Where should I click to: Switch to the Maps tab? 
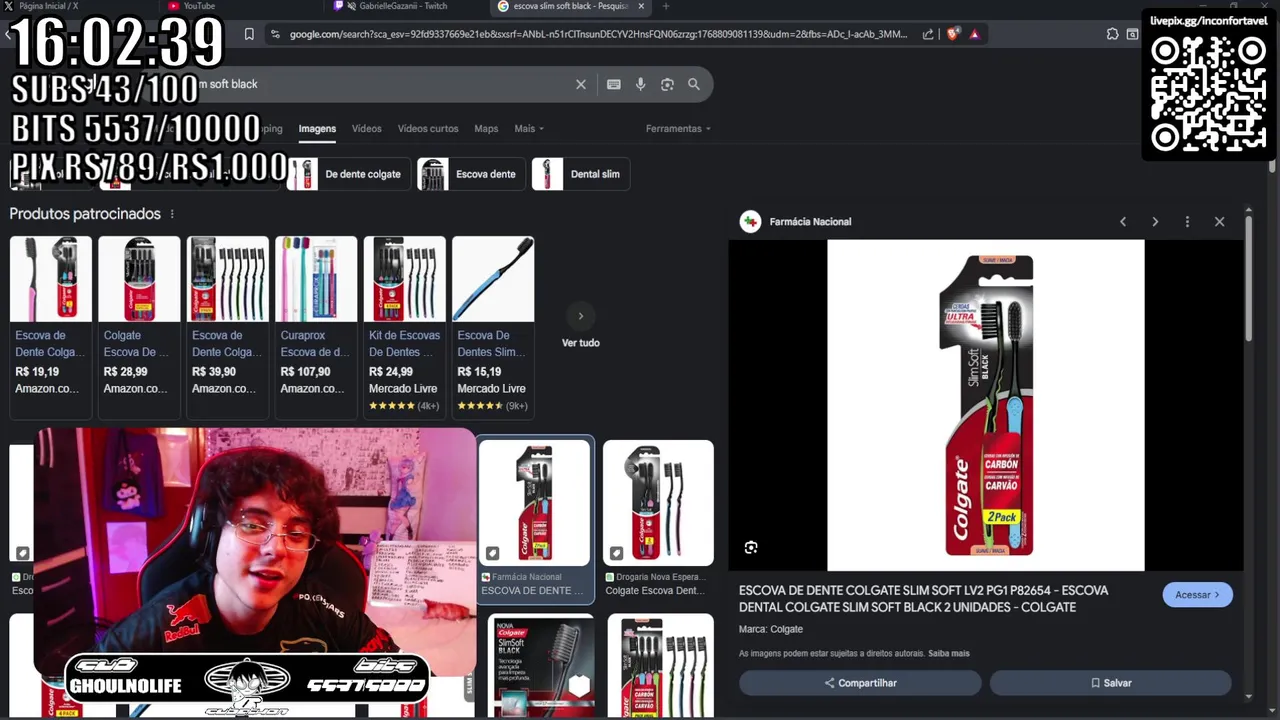[x=486, y=129]
